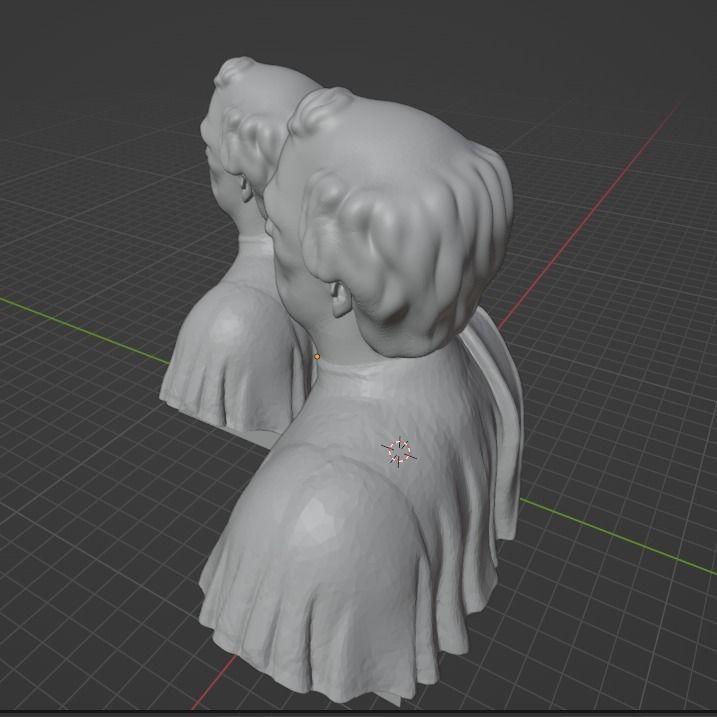Select the orange object origin dot
Viewport: 717px width, 717px height.
(317, 357)
